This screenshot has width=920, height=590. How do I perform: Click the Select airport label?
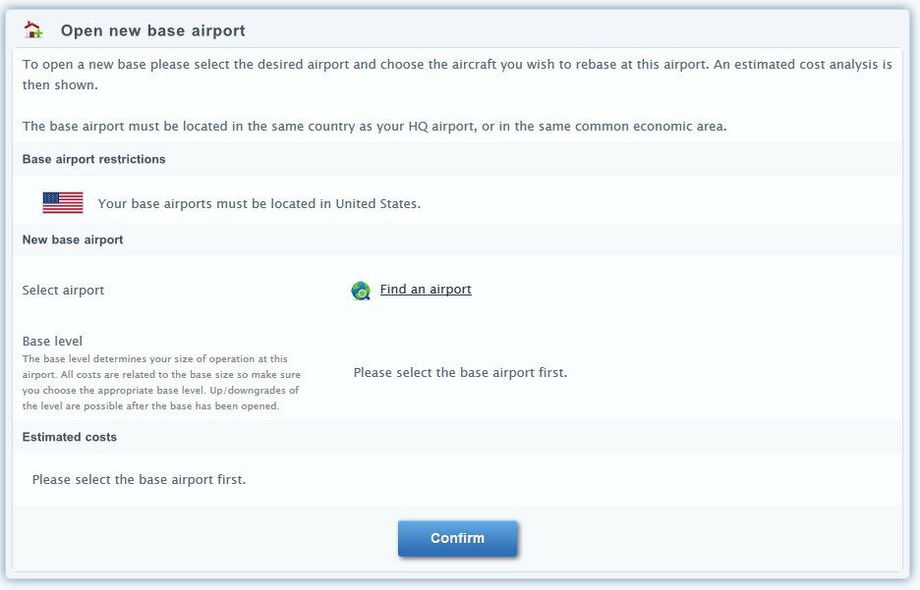pos(63,291)
